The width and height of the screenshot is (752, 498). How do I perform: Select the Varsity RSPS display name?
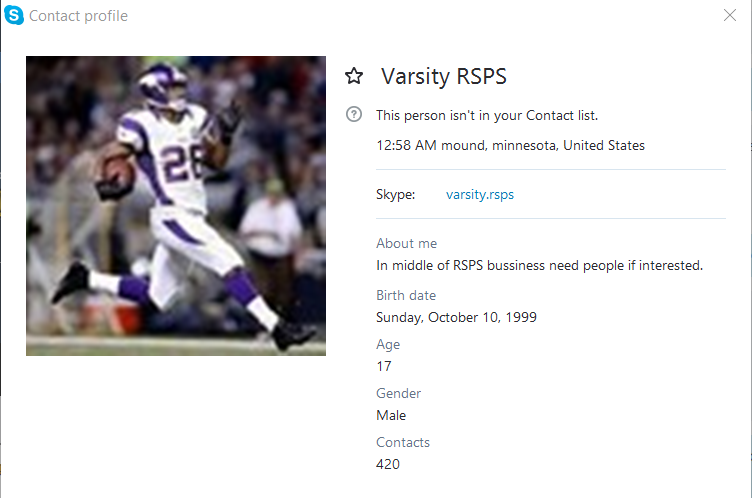coord(444,76)
